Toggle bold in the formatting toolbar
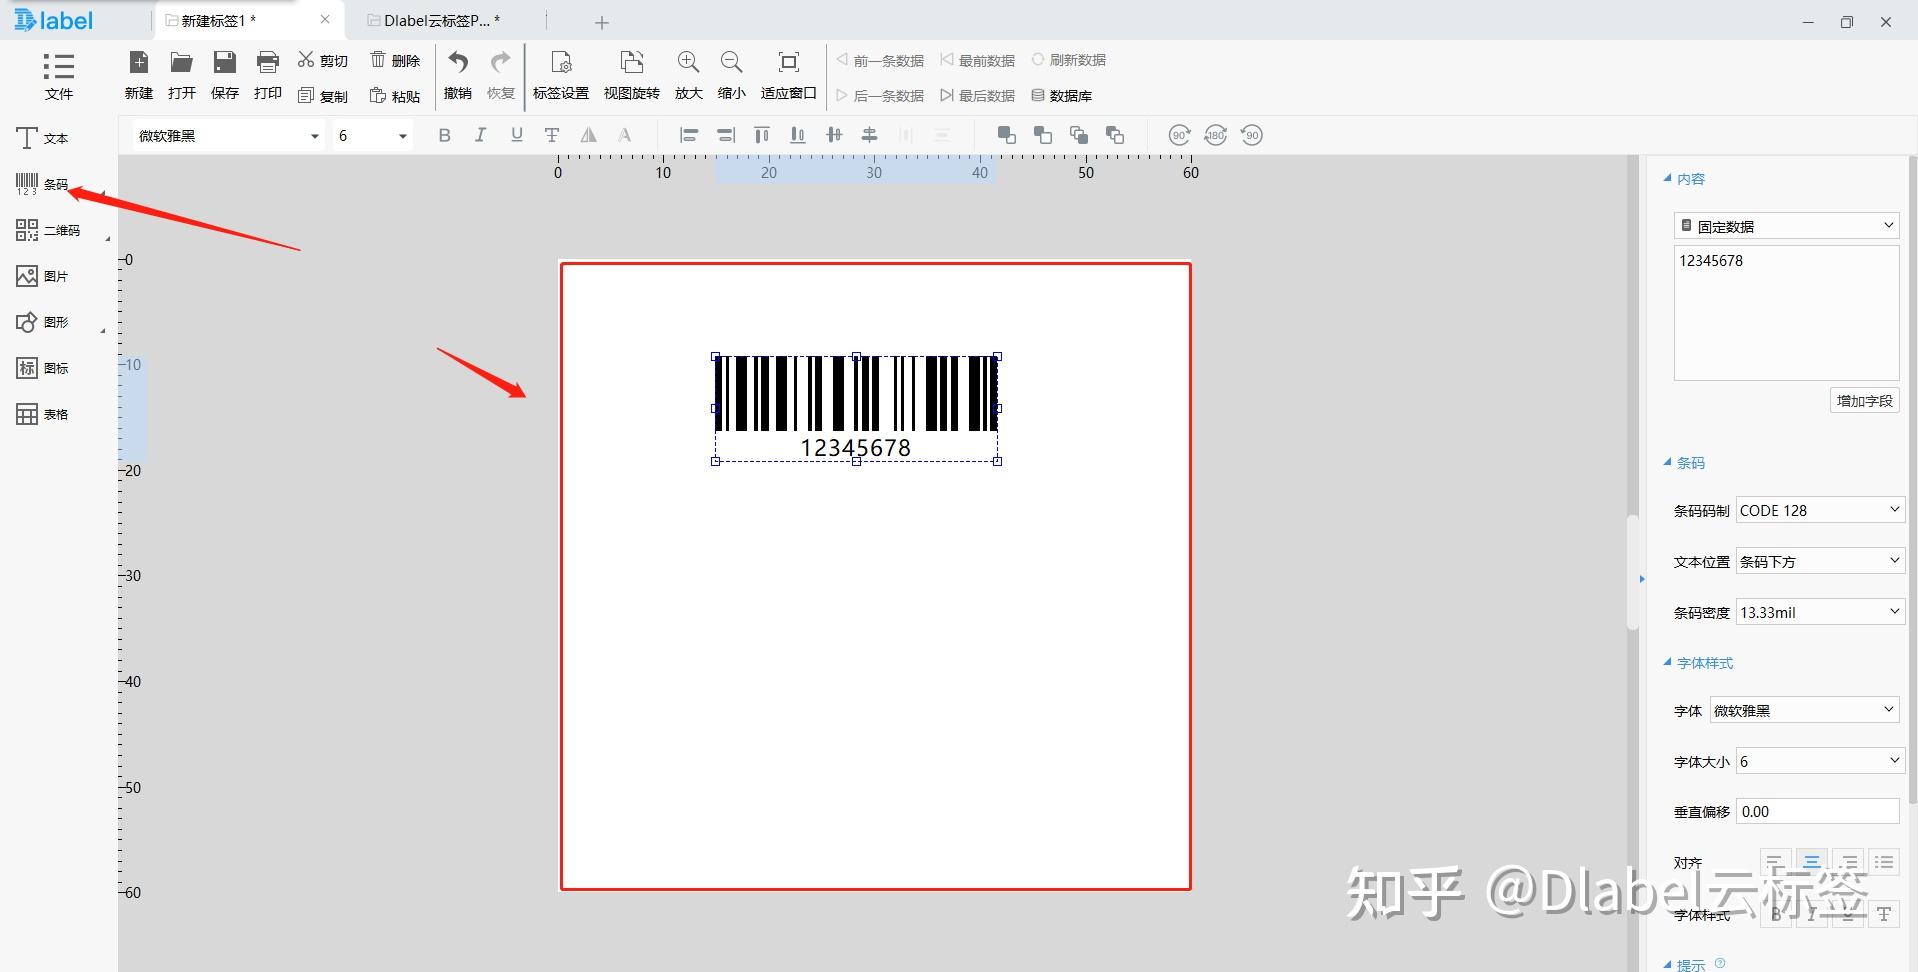This screenshot has height=972, width=1918. pos(445,135)
